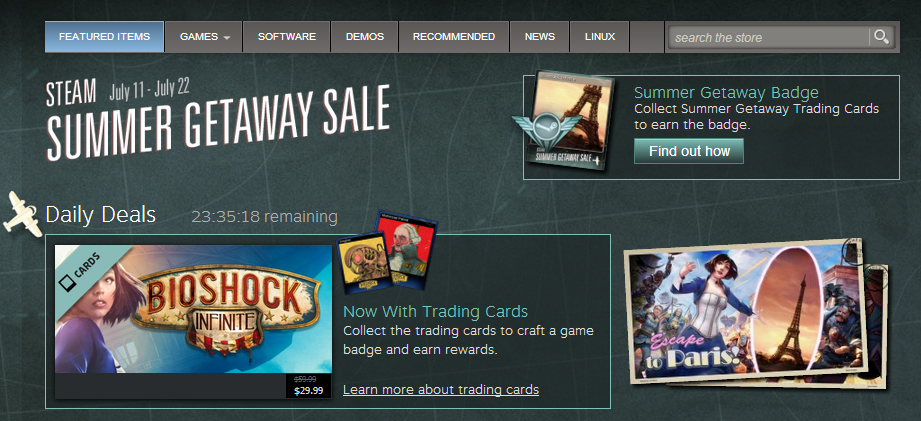The width and height of the screenshot is (921, 421).
Task: Open the Featured Items tab
Action: pyautogui.click(x=105, y=36)
